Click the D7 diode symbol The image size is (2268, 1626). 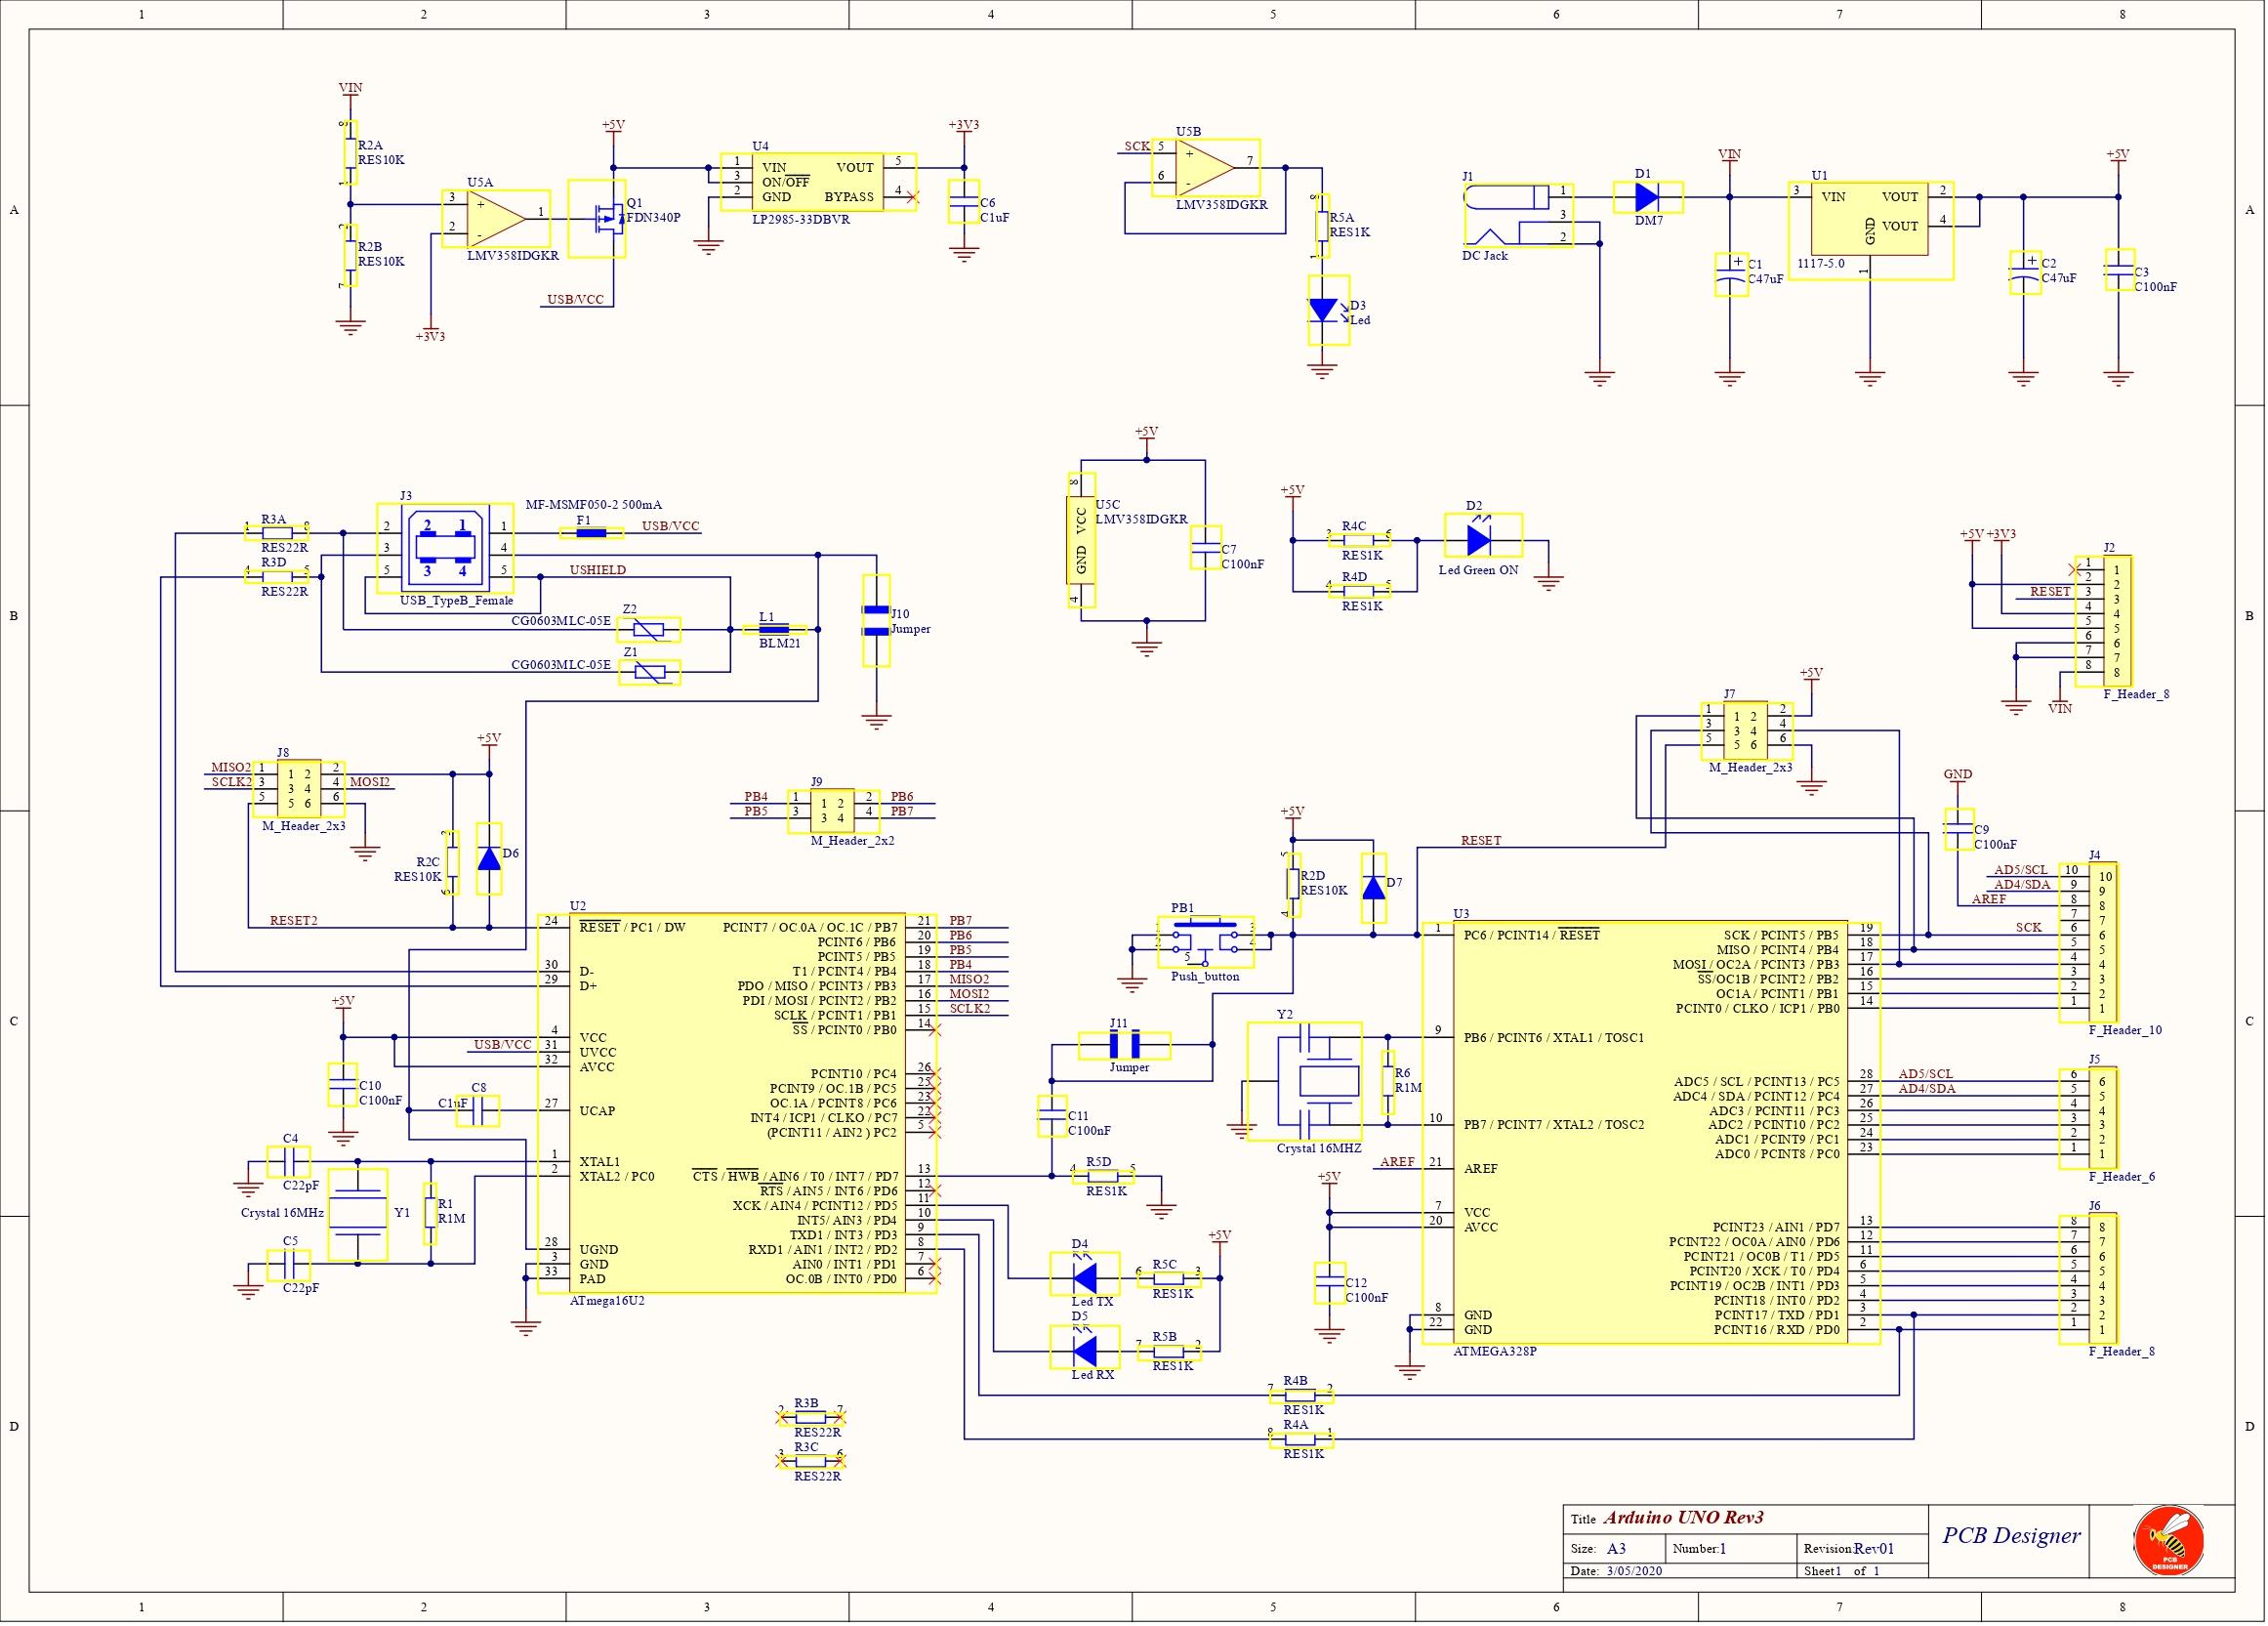tap(1374, 888)
